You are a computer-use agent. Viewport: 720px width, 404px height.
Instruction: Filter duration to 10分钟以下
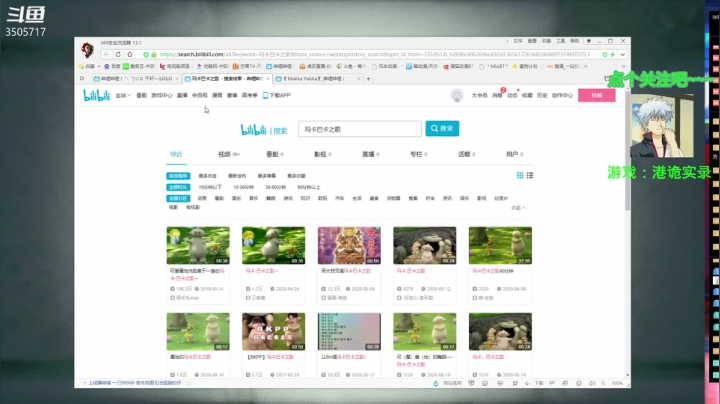[210, 187]
